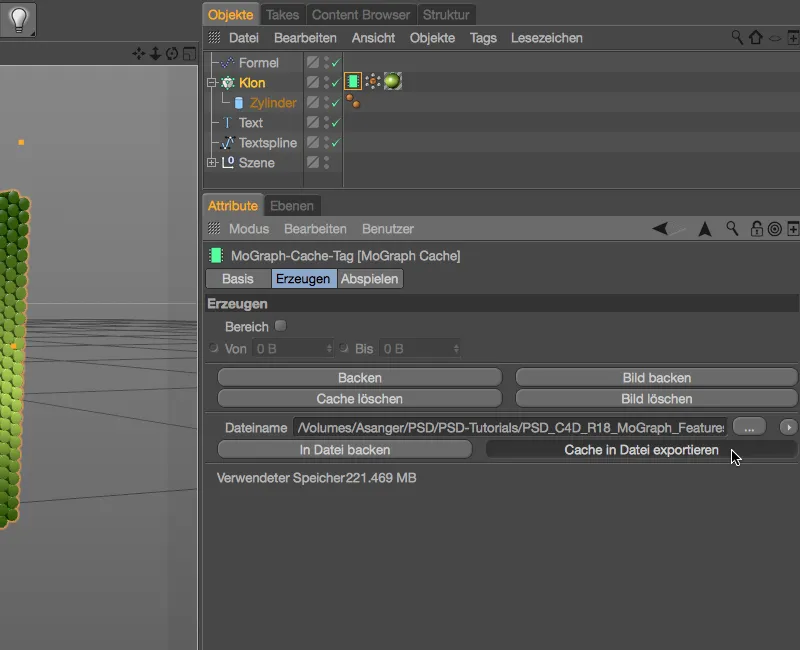Click the Klon cloner icon

228,83
